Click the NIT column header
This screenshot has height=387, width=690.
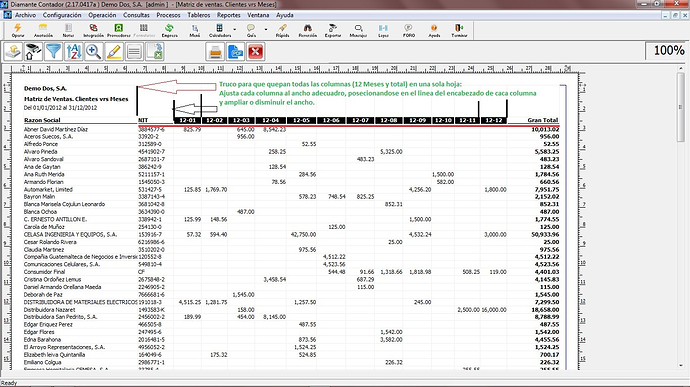click(143, 120)
